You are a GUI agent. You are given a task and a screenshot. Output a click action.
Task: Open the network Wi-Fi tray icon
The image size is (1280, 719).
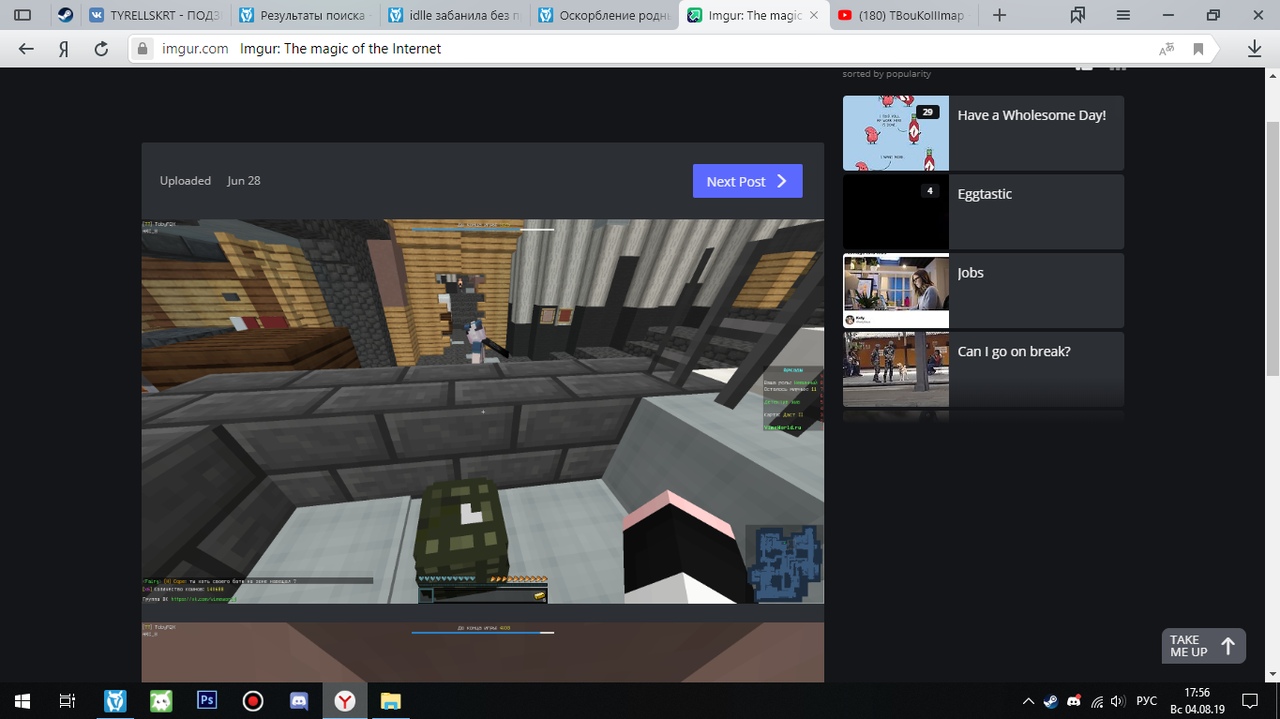[x=1097, y=701]
